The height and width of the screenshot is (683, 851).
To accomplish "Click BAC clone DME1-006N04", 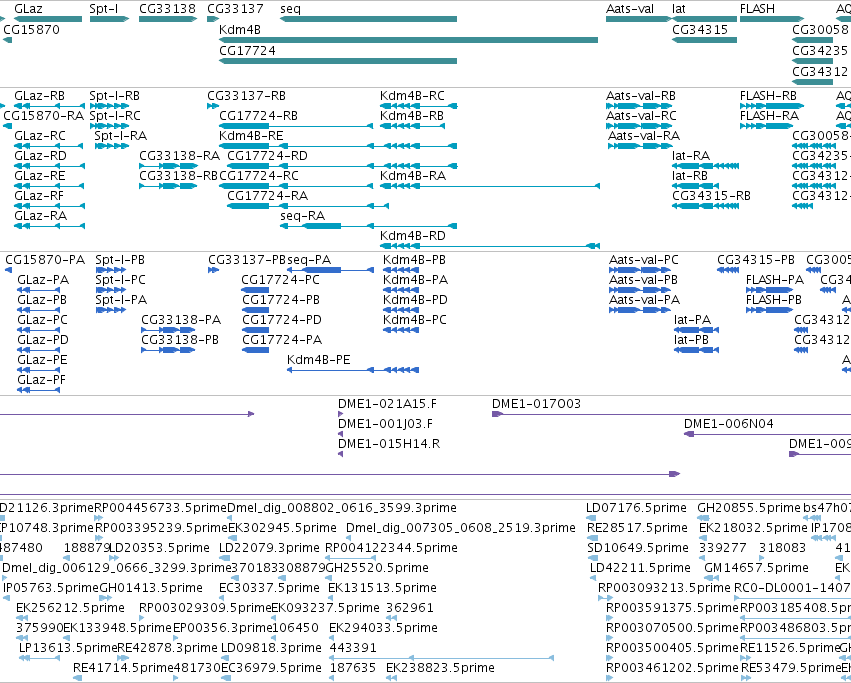I will click(767, 434).
